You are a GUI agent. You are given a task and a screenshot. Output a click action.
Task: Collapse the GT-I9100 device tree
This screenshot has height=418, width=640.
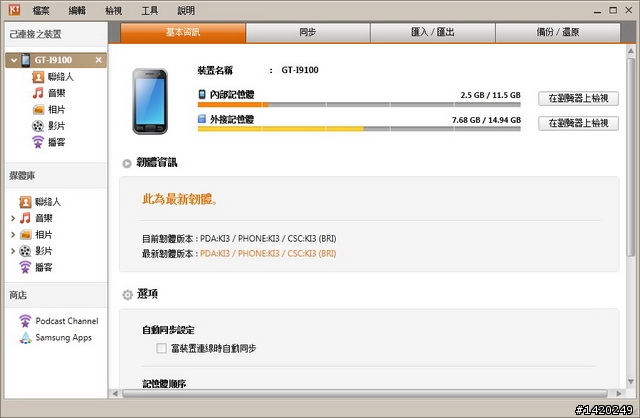tap(13, 60)
